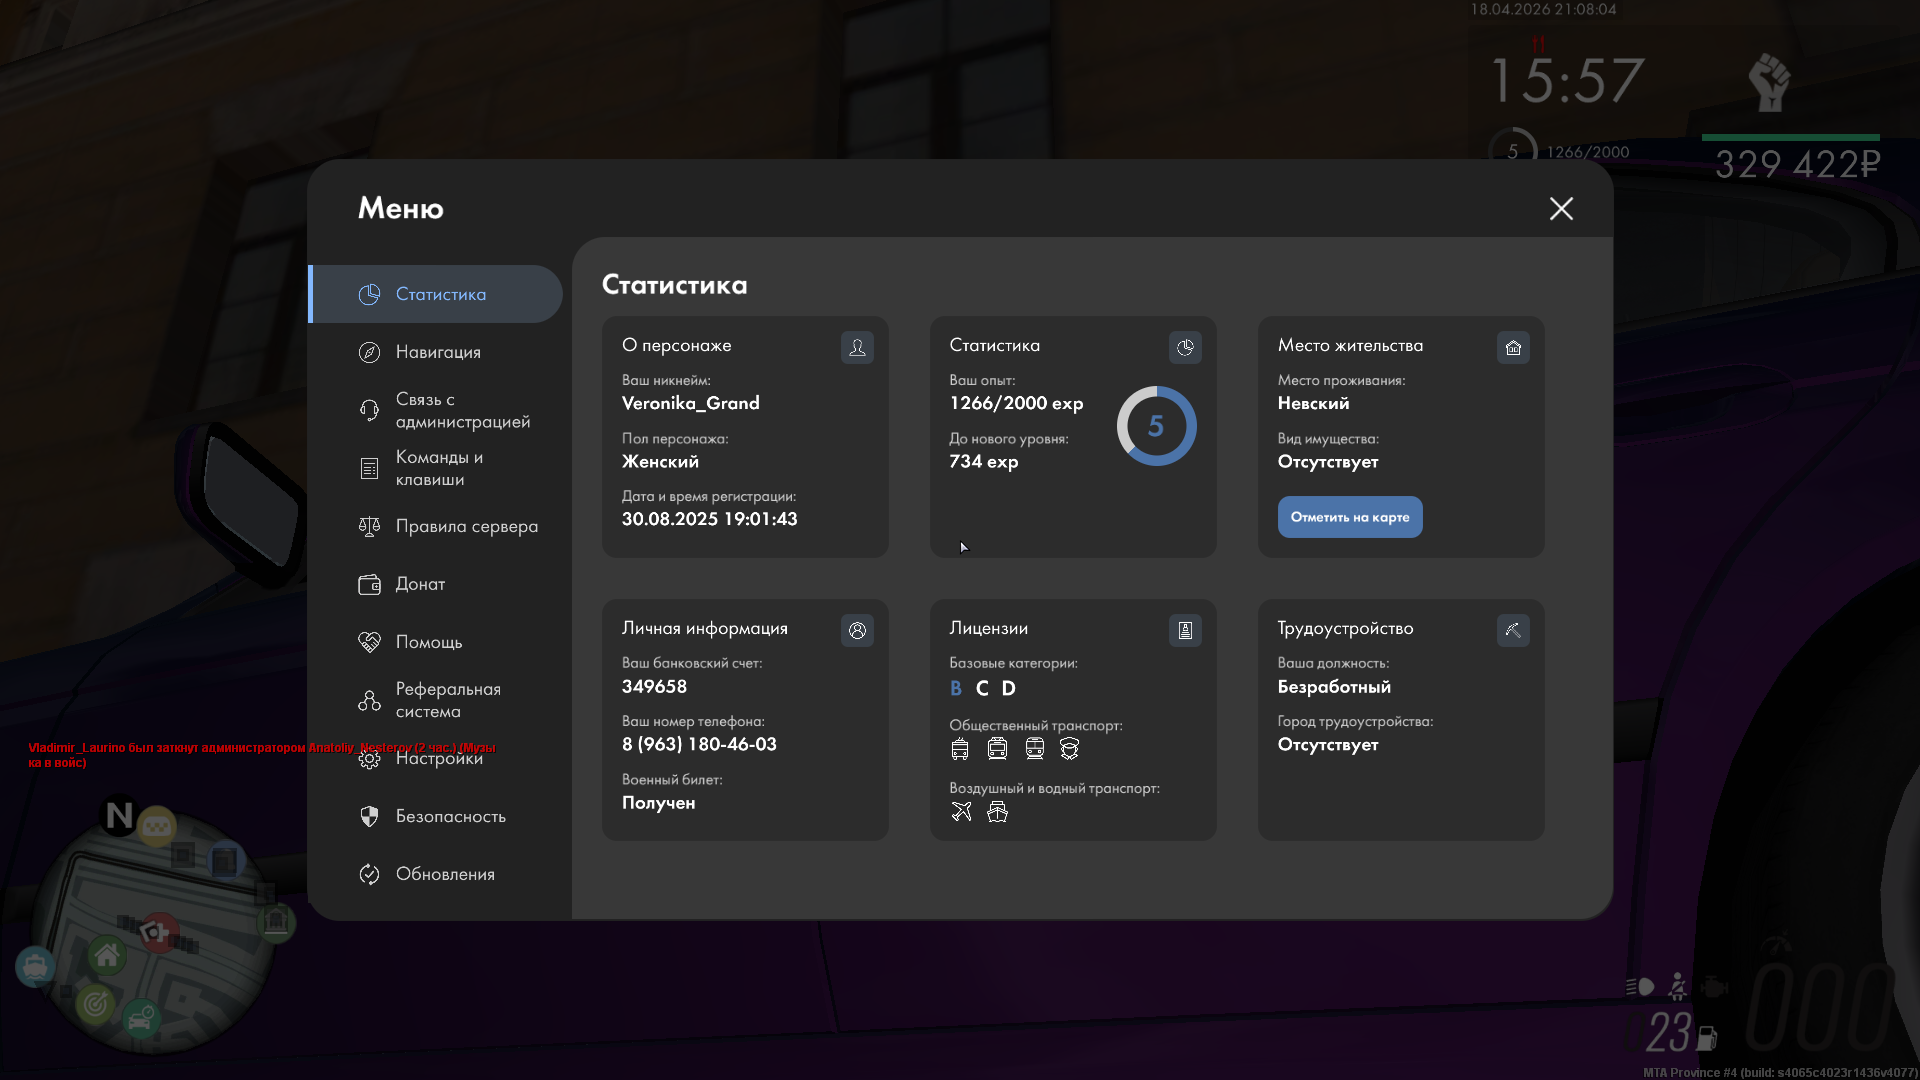Click the user icon in Личная информация card

coord(857,630)
